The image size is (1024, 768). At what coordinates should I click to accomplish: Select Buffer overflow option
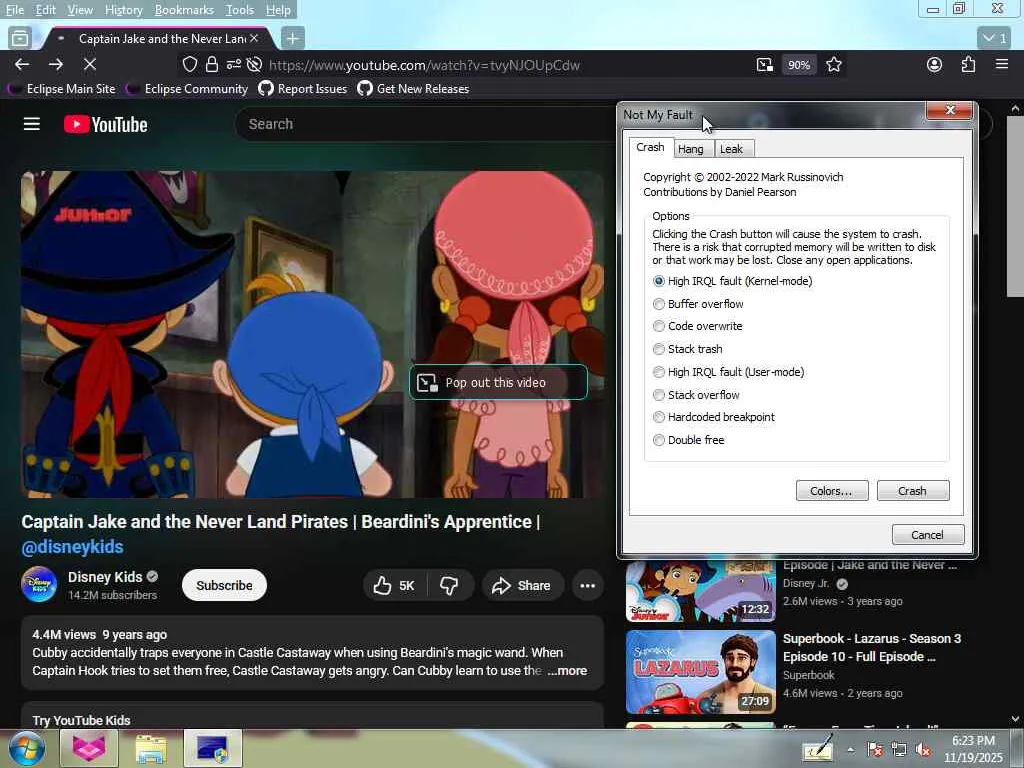pyautogui.click(x=697, y=304)
